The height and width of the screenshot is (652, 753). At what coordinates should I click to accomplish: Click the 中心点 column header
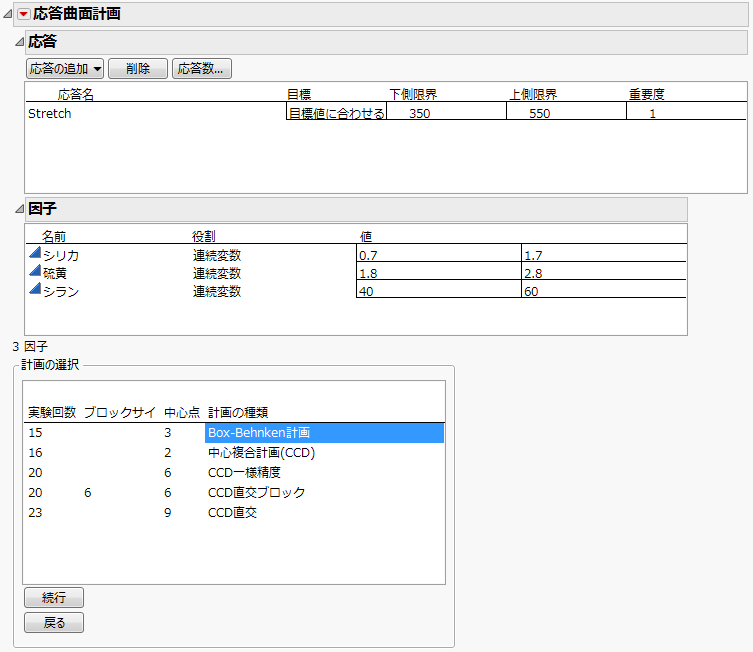click(182, 412)
